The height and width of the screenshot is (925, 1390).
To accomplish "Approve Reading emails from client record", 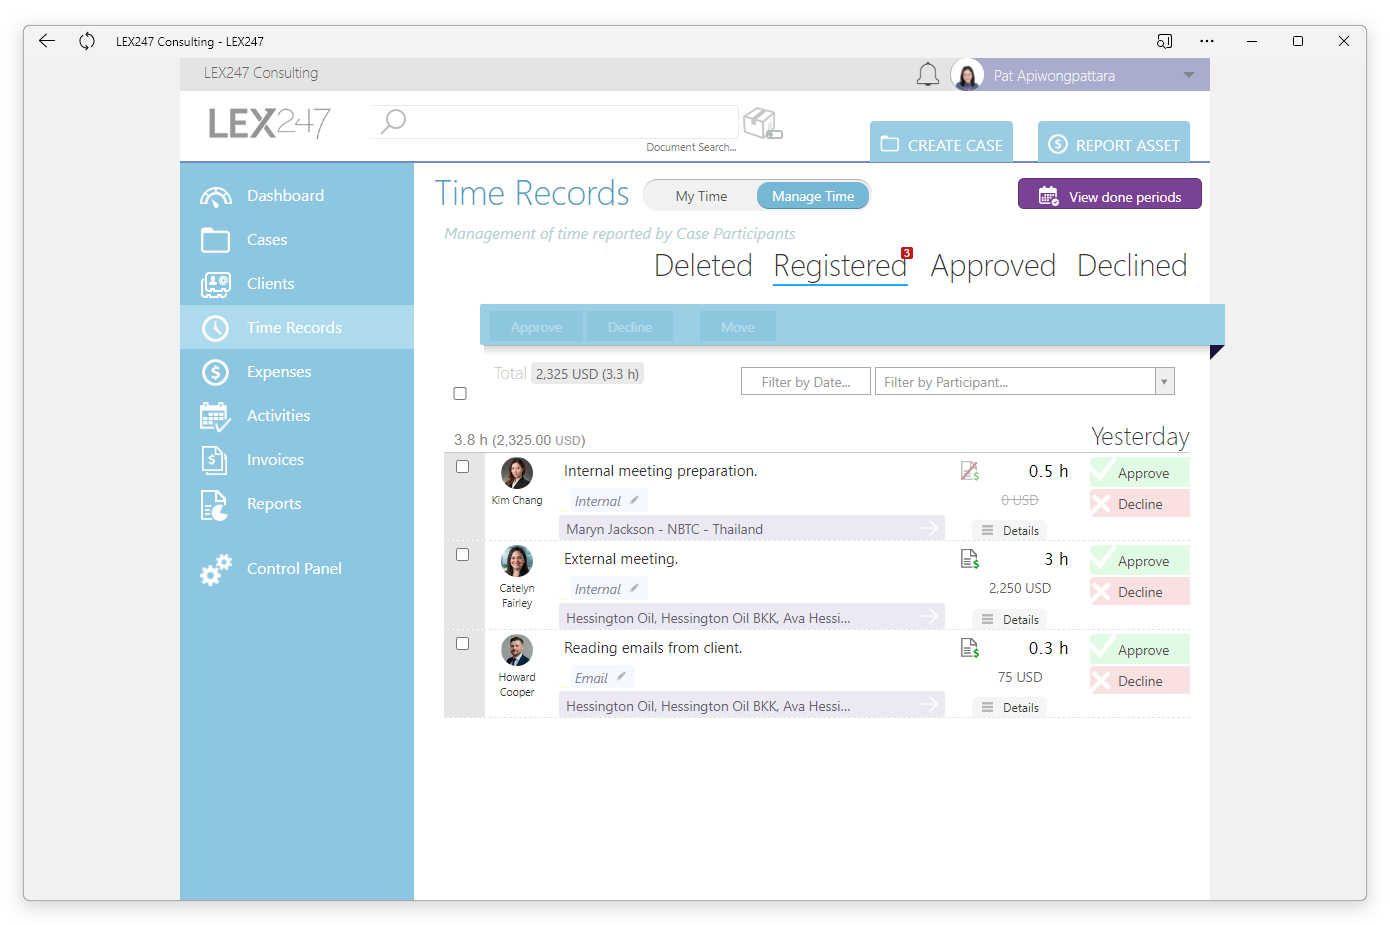I will (x=1140, y=649).
